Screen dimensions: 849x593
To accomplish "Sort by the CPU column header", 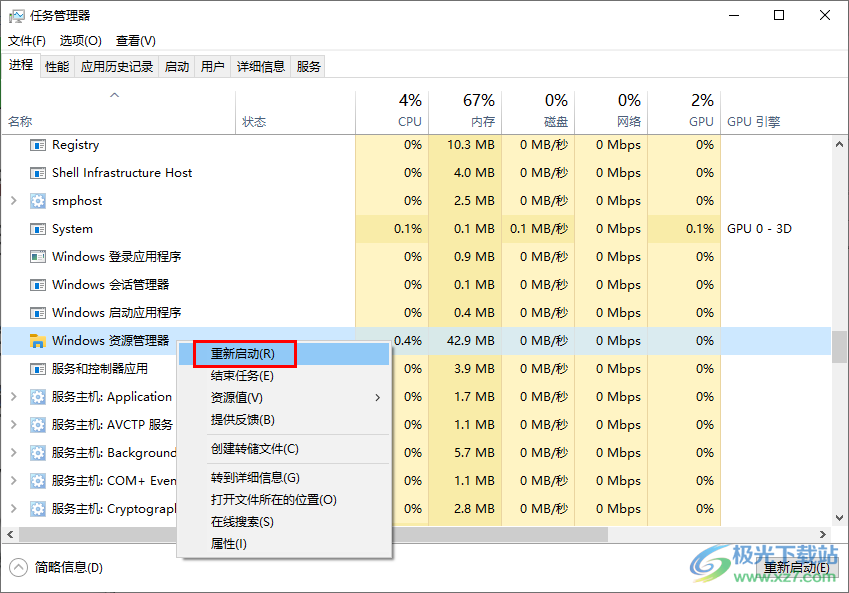I will click(x=392, y=113).
